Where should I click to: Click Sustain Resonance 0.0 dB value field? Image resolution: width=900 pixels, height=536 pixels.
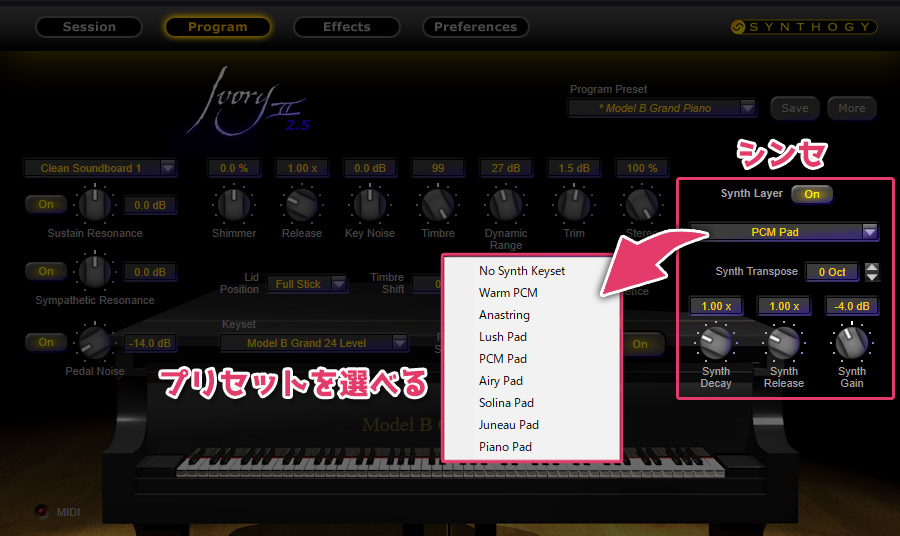point(150,205)
